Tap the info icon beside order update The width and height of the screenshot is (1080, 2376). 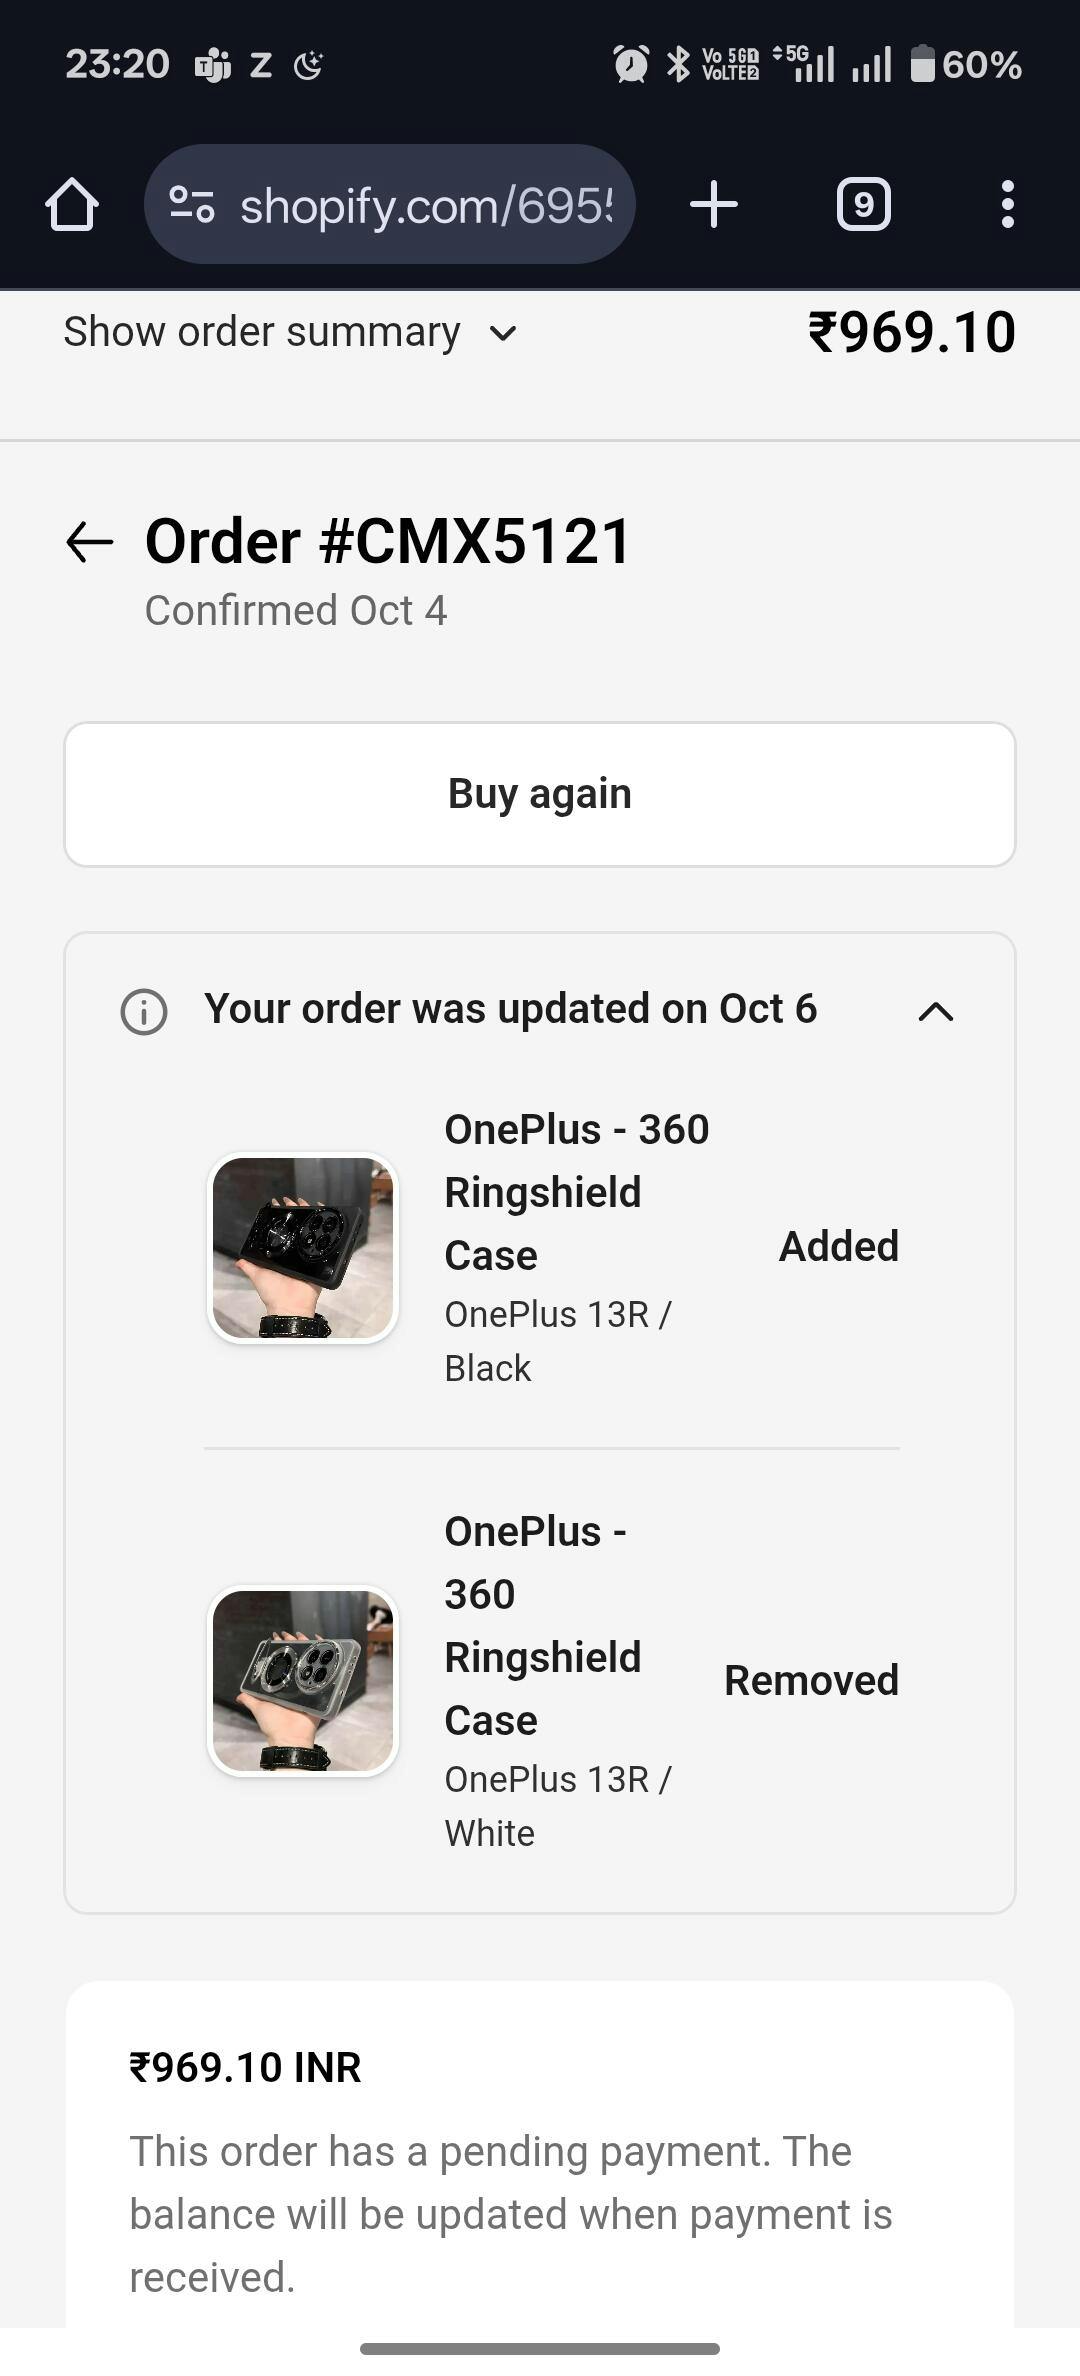pyautogui.click(x=144, y=1011)
